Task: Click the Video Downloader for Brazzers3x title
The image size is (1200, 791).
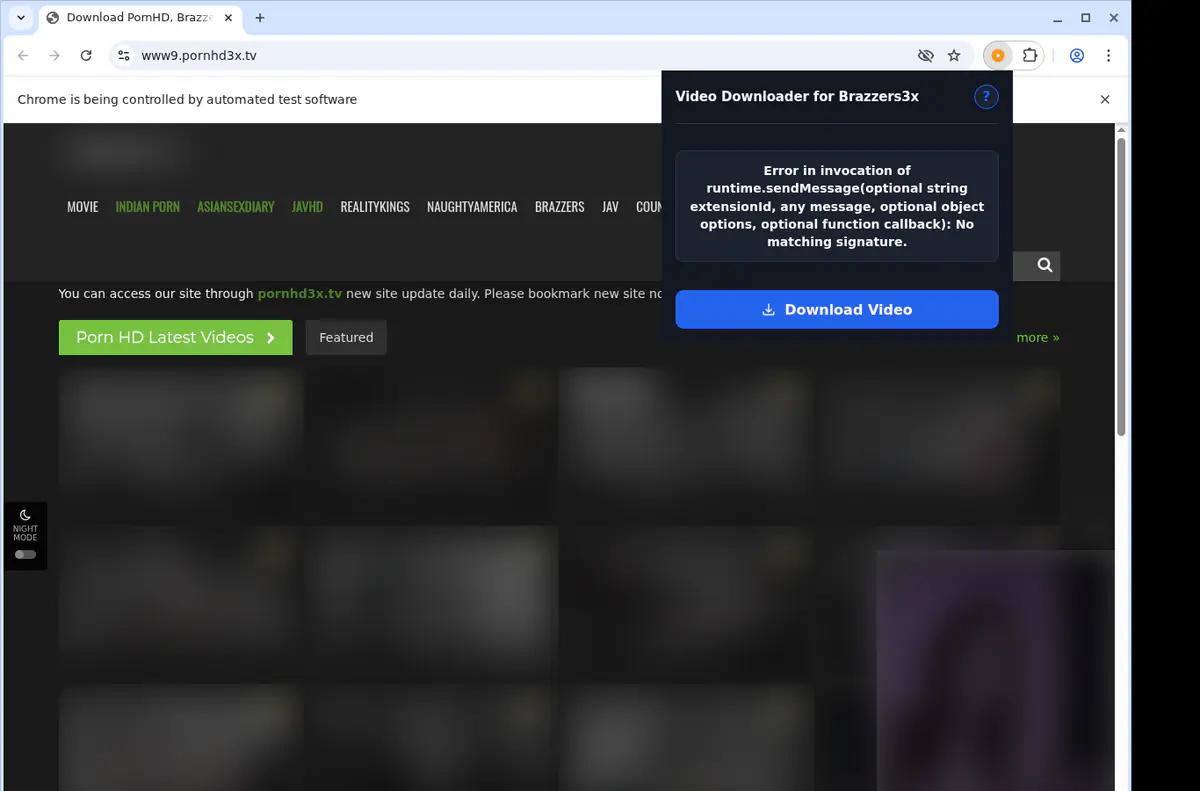Action: [797, 97]
